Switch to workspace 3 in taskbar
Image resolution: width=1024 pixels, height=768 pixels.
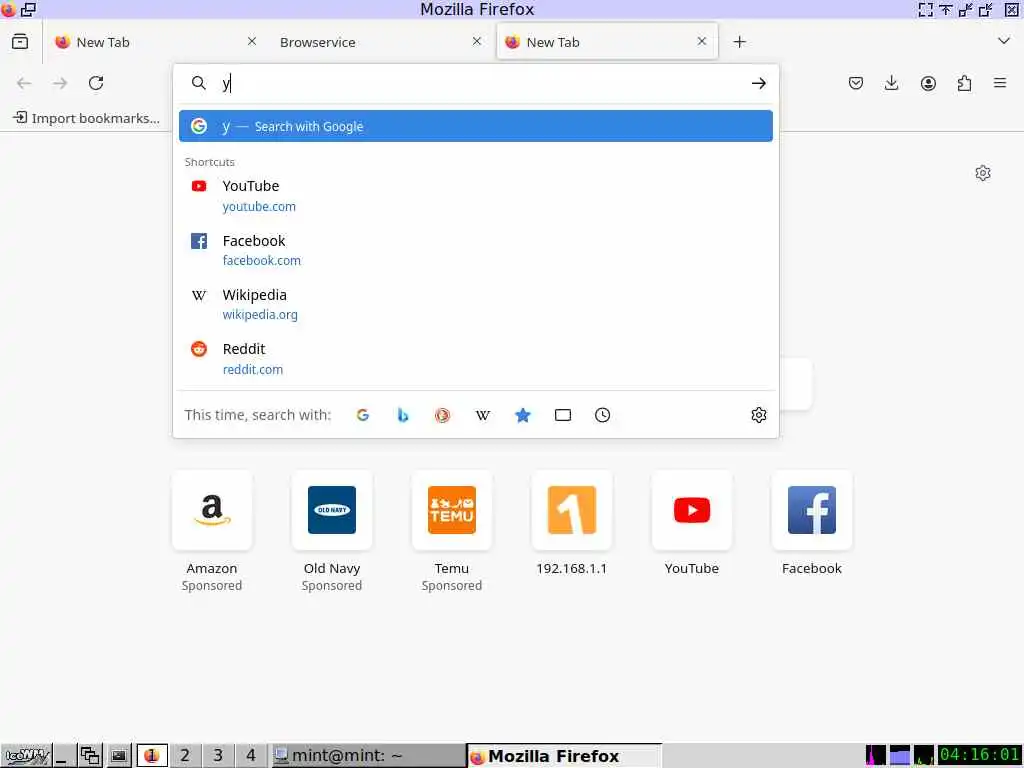click(218, 756)
